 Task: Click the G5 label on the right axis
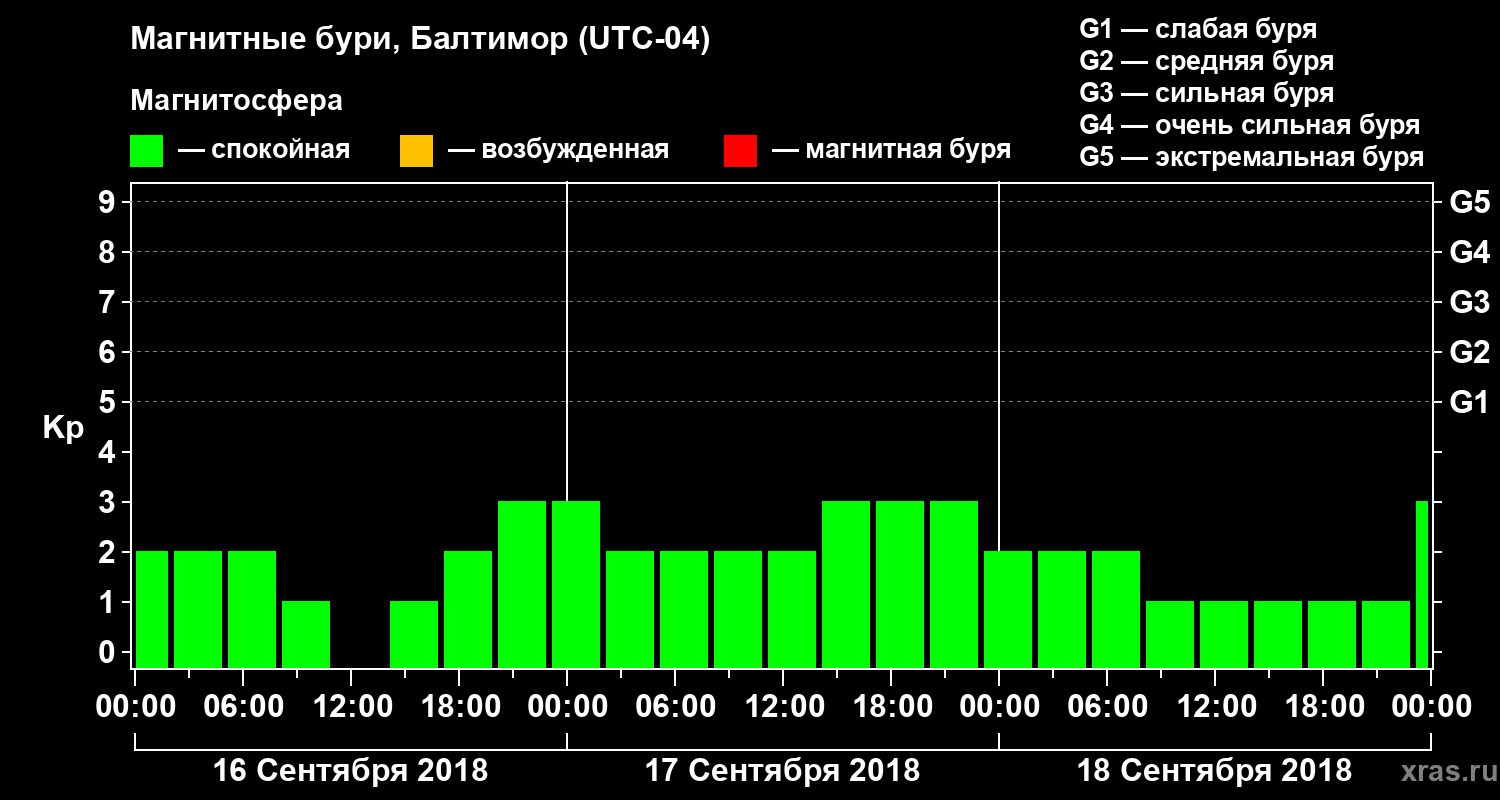pyautogui.click(x=1470, y=202)
